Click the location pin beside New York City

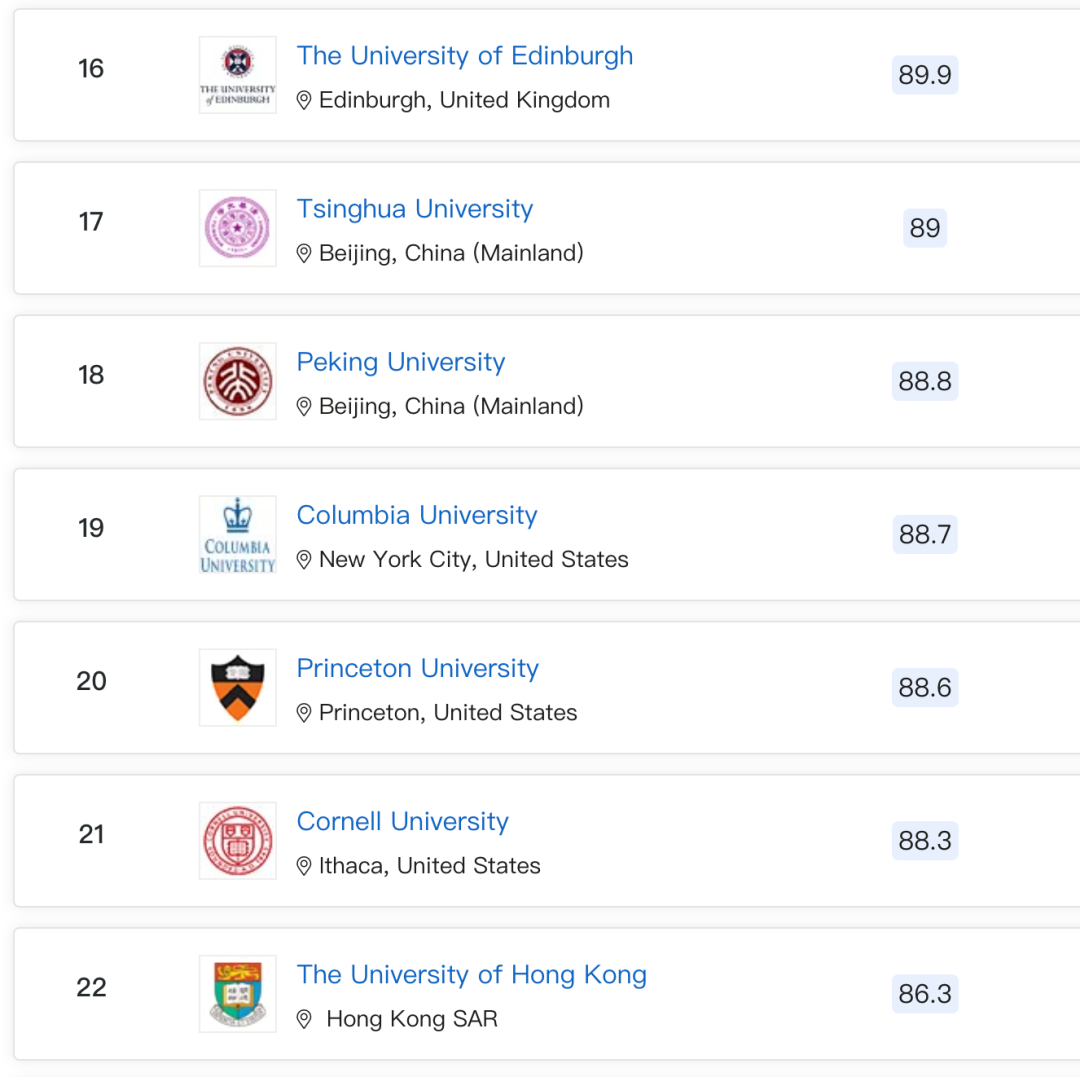(304, 560)
